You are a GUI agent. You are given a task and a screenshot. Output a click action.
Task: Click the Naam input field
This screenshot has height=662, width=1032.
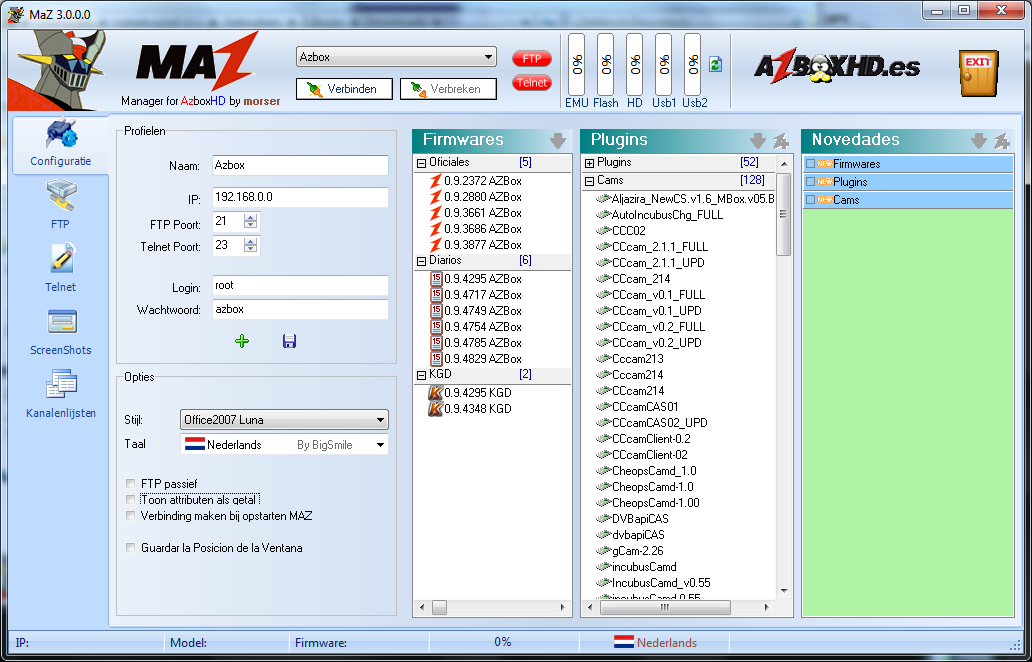[x=300, y=165]
